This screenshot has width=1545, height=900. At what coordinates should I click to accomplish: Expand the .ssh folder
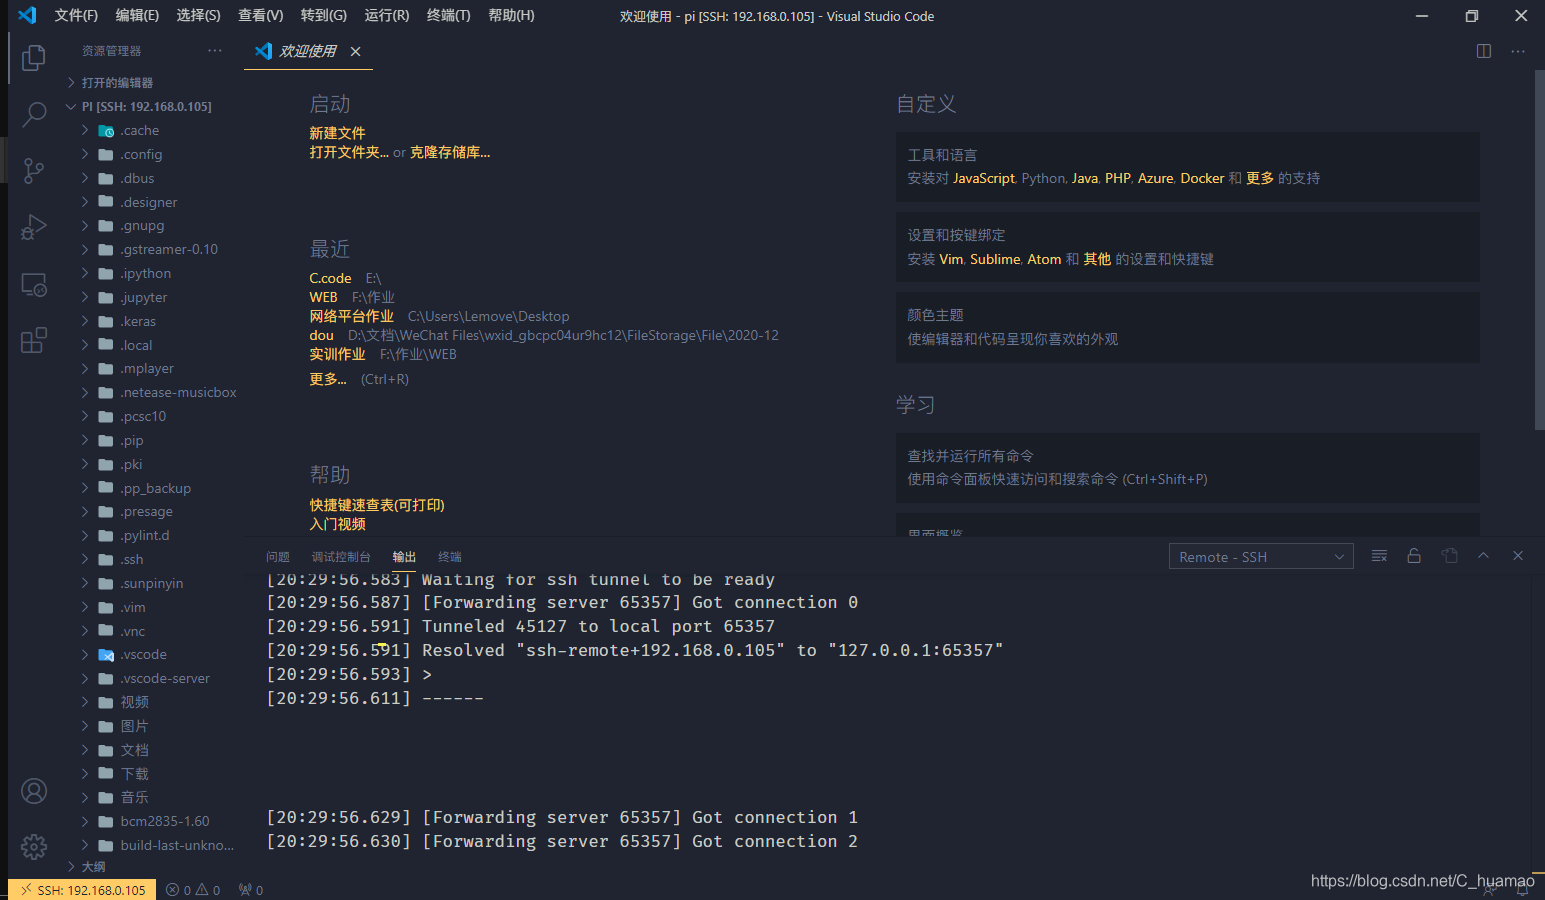coord(132,560)
